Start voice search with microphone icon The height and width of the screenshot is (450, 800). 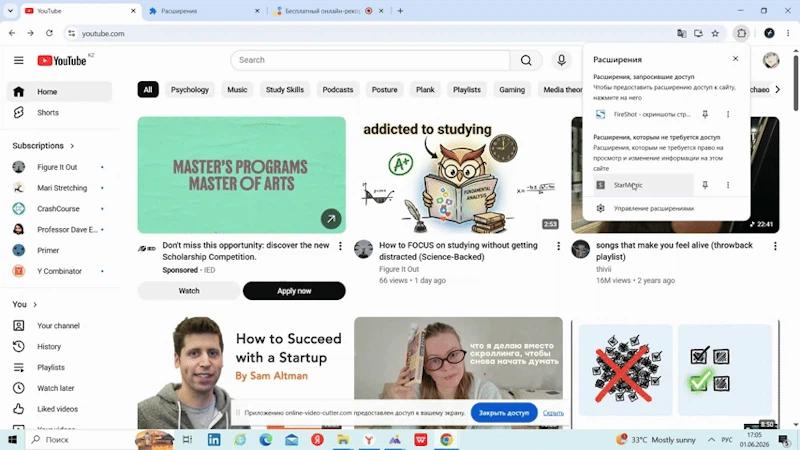coord(561,60)
